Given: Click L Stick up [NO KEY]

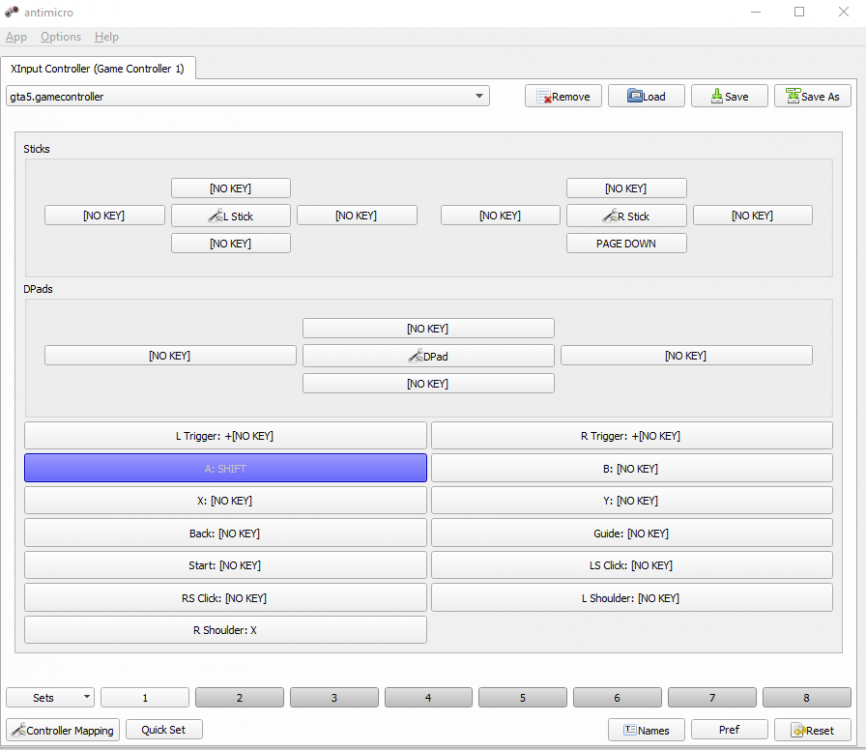Looking at the screenshot, I should pyautogui.click(x=231, y=188).
